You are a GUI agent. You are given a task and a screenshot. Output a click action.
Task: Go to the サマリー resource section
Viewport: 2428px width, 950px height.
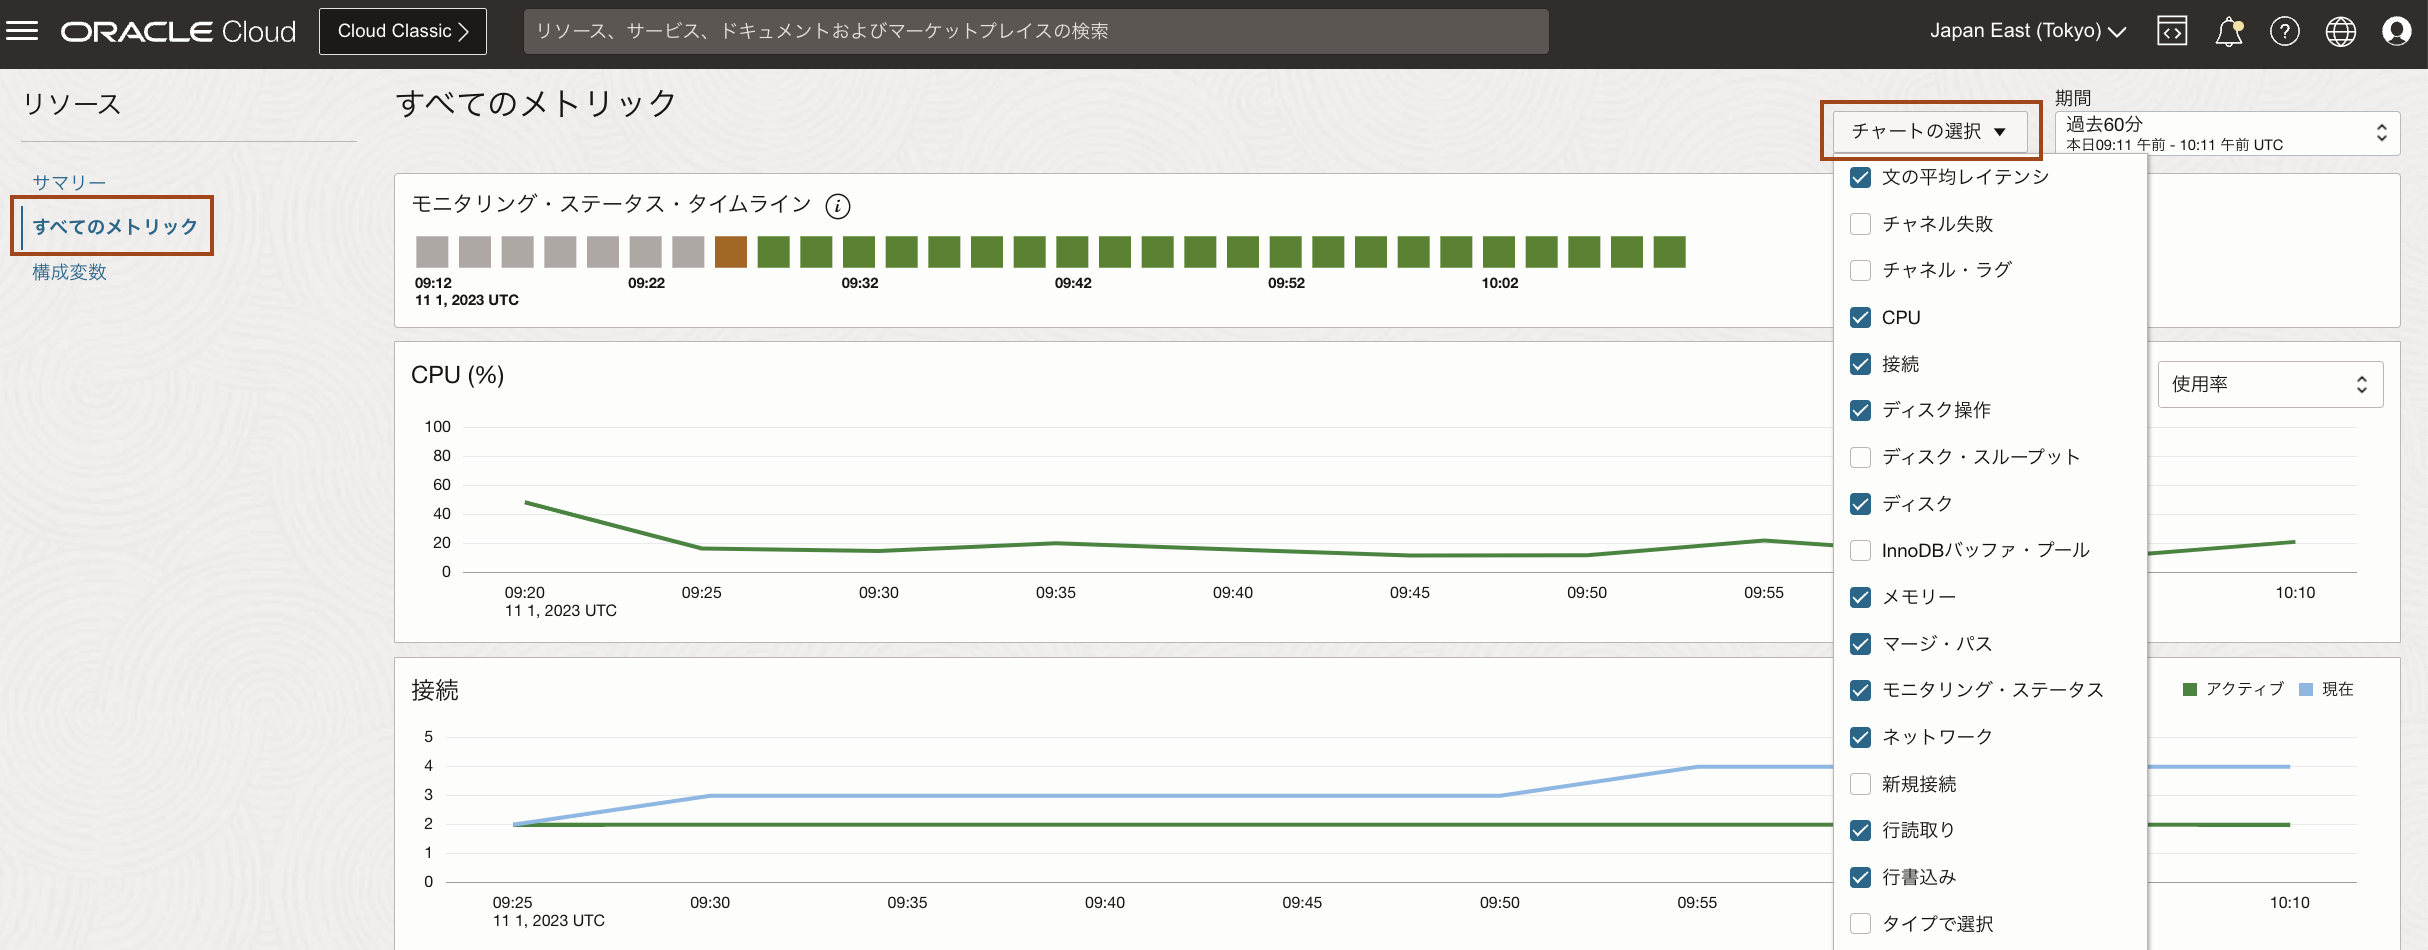pos(69,182)
